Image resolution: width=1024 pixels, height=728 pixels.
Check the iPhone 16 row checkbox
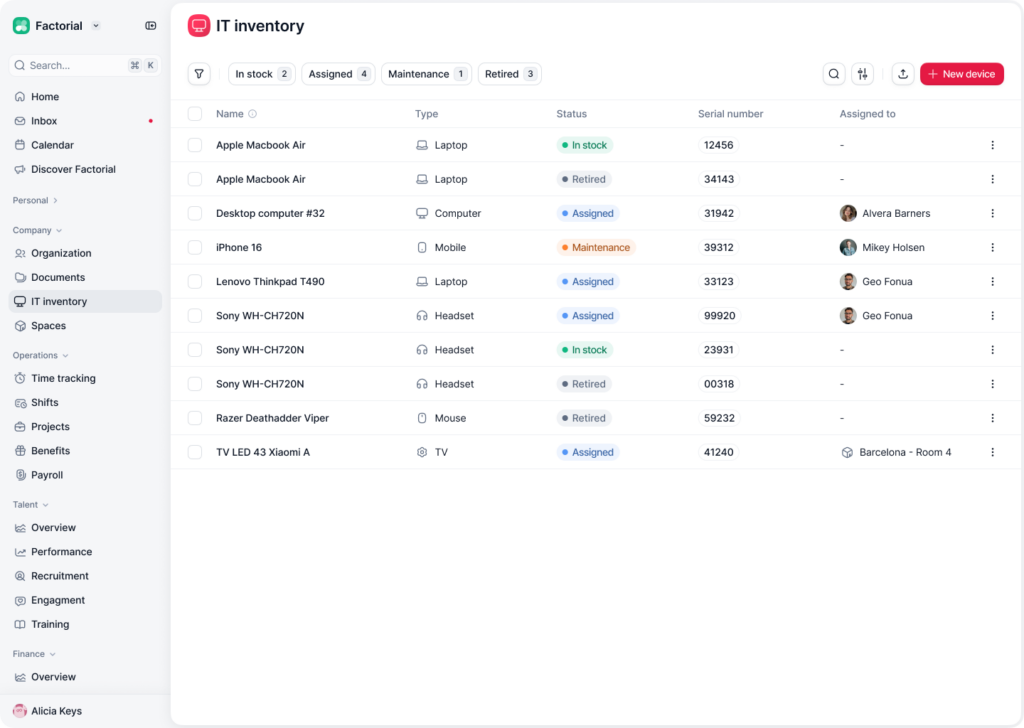tap(195, 247)
